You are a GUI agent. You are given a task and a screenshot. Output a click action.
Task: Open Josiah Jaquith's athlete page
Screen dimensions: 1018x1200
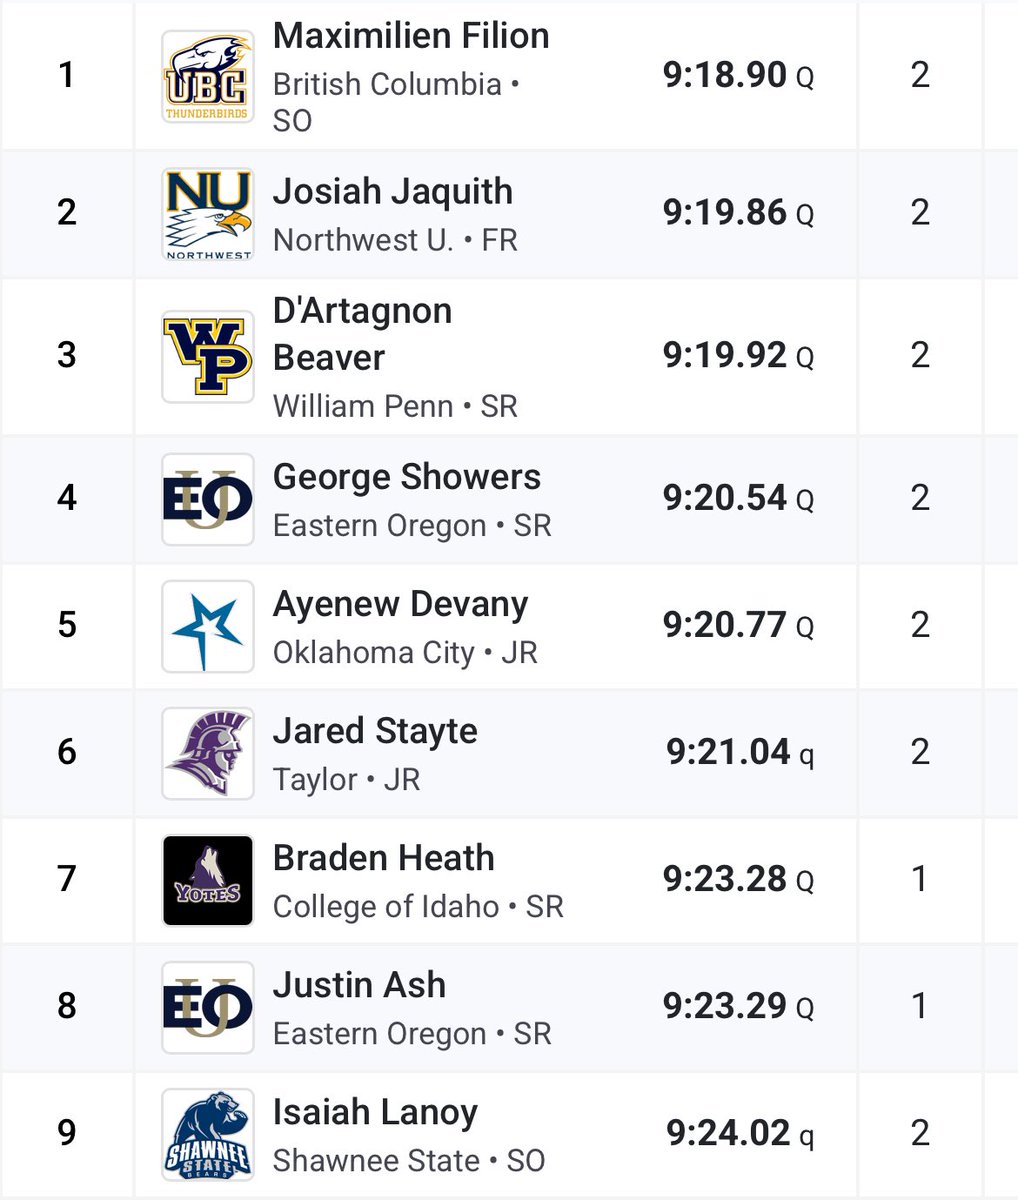(x=392, y=192)
